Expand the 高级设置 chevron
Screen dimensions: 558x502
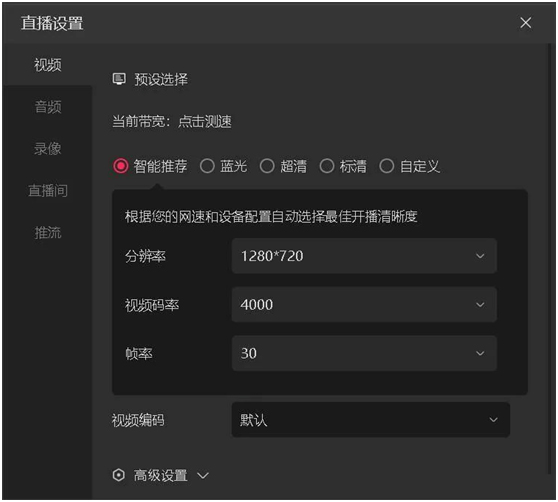click(203, 475)
